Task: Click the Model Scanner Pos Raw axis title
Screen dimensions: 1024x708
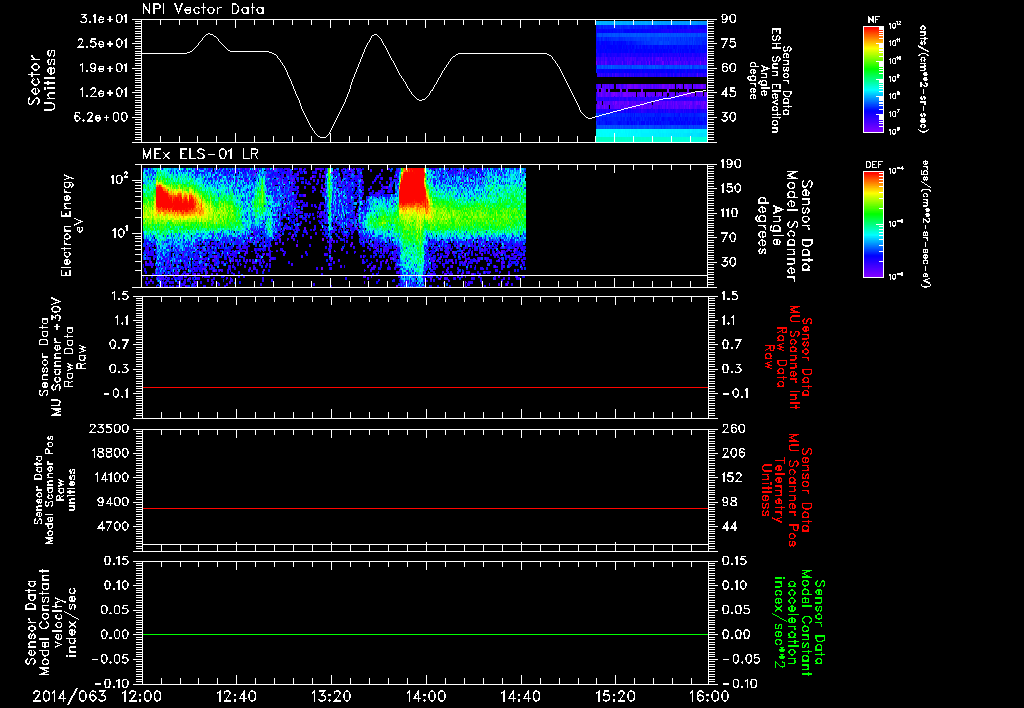Action: tap(55, 490)
